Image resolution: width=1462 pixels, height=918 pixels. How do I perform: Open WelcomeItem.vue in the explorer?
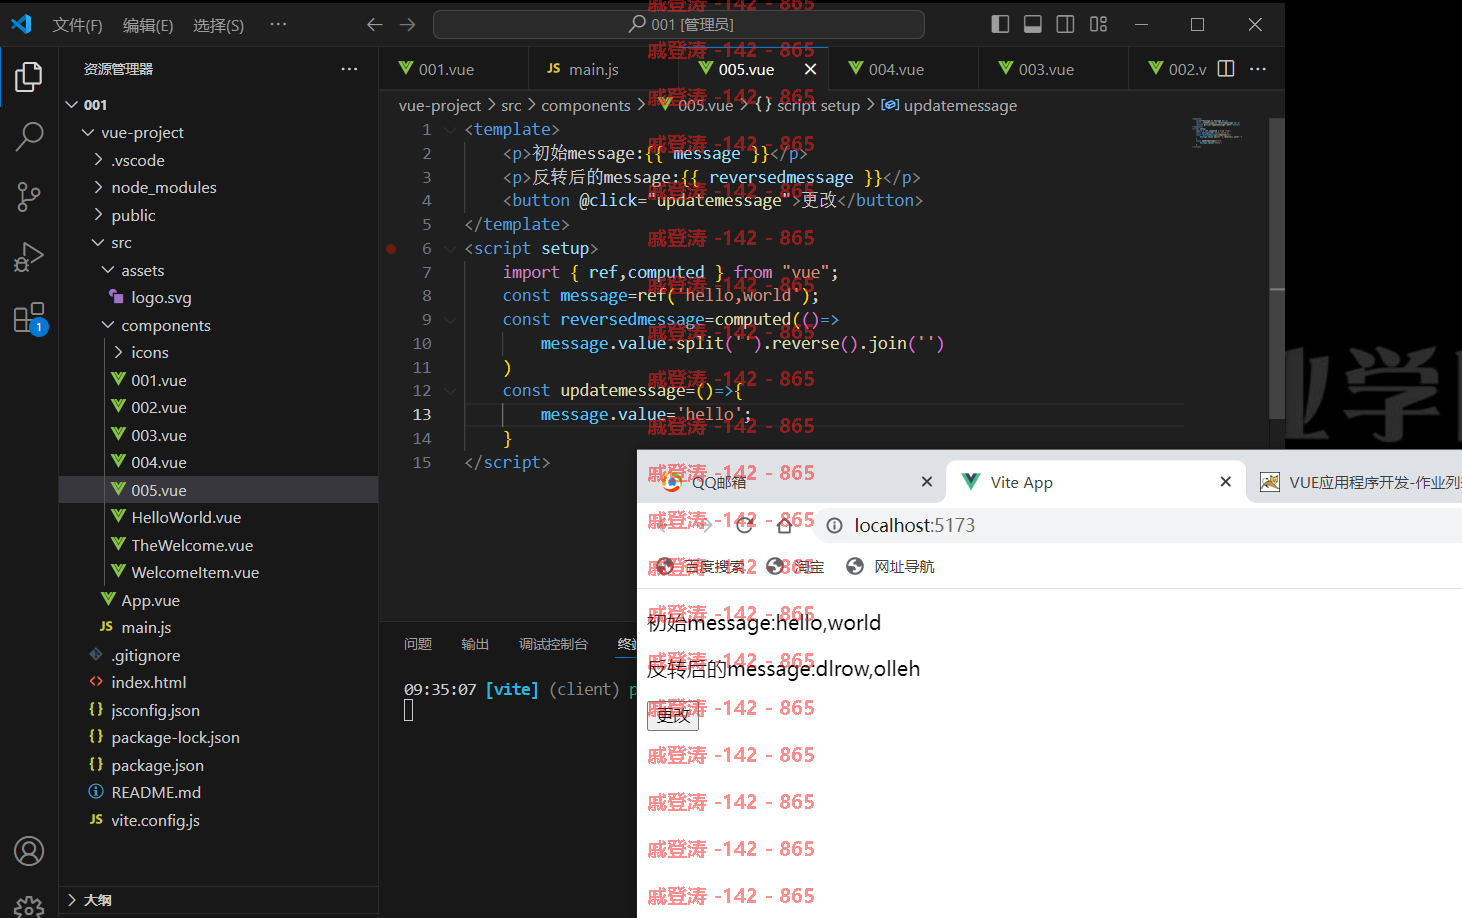click(x=218, y=572)
